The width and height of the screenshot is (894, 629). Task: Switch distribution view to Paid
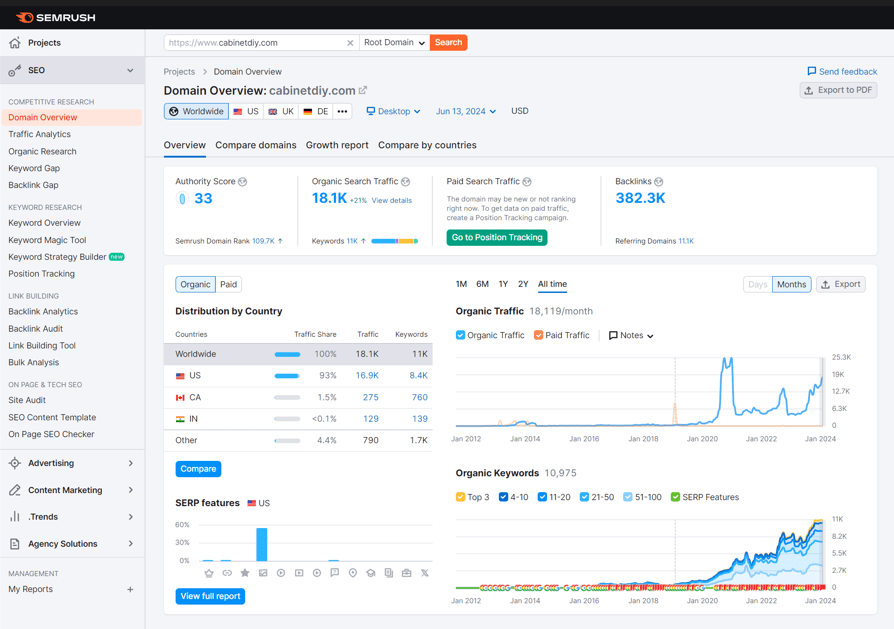229,285
